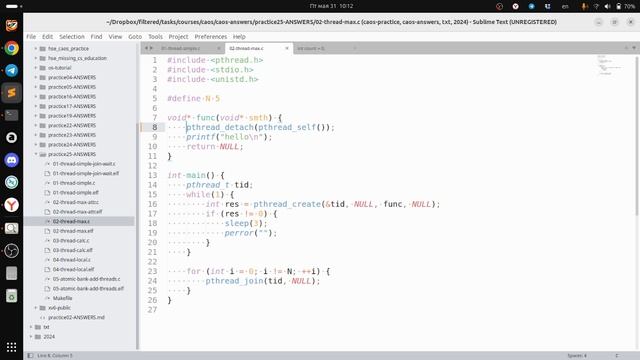Toggle the sidebar using the status bar icon
The image size is (640, 360).
30,356
